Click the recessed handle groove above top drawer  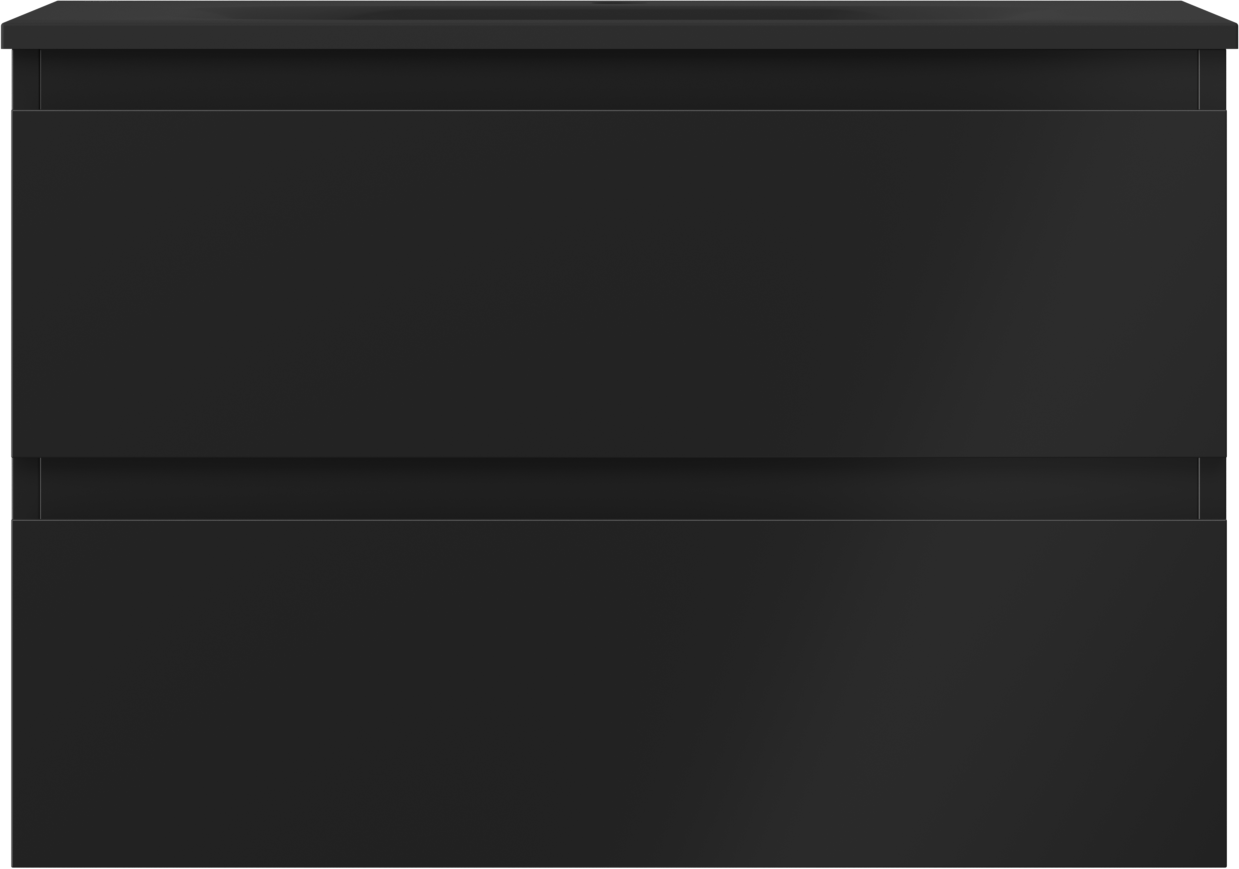(619, 80)
